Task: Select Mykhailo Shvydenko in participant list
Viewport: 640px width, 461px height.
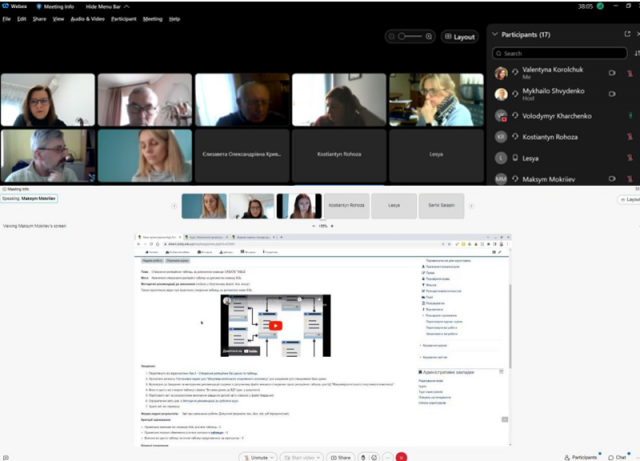Action: pos(563,94)
